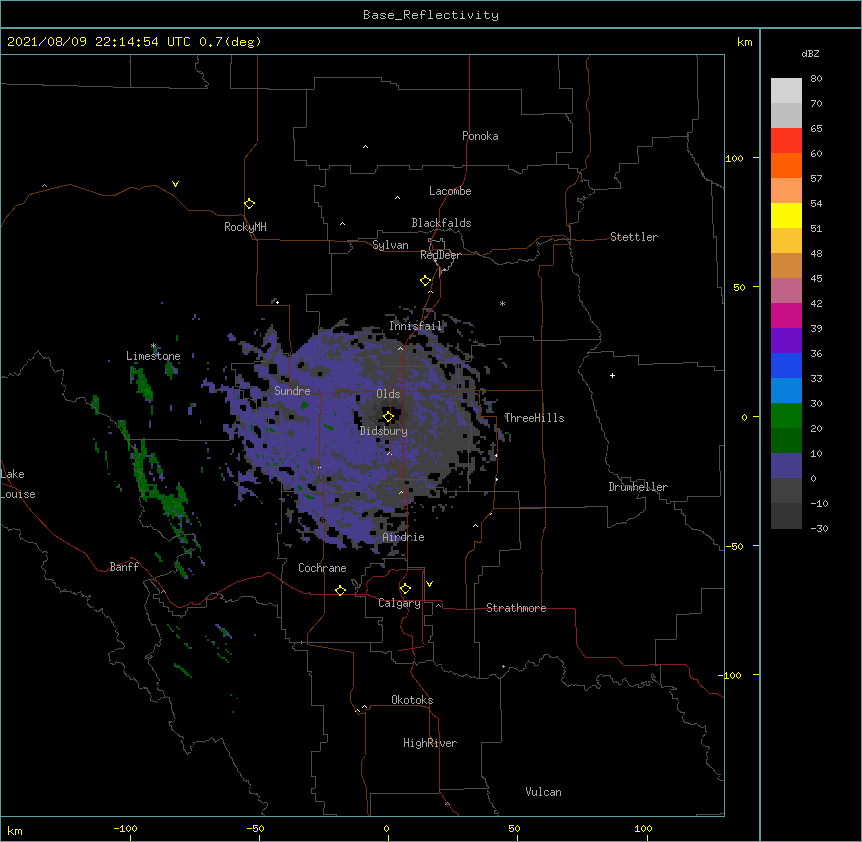Screen dimensions: 862x842
Task: Click the Vulcan city label
Action: click(x=543, y=792)
